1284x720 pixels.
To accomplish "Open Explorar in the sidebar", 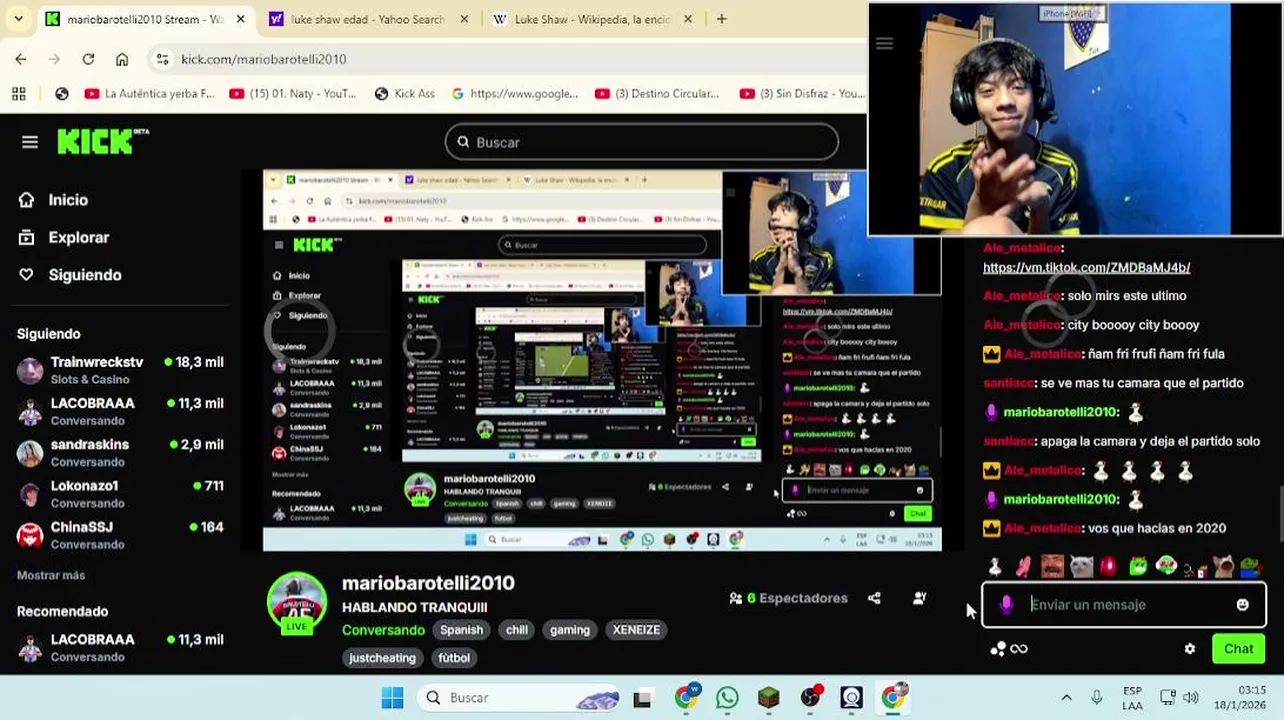I will click(64, 238).
